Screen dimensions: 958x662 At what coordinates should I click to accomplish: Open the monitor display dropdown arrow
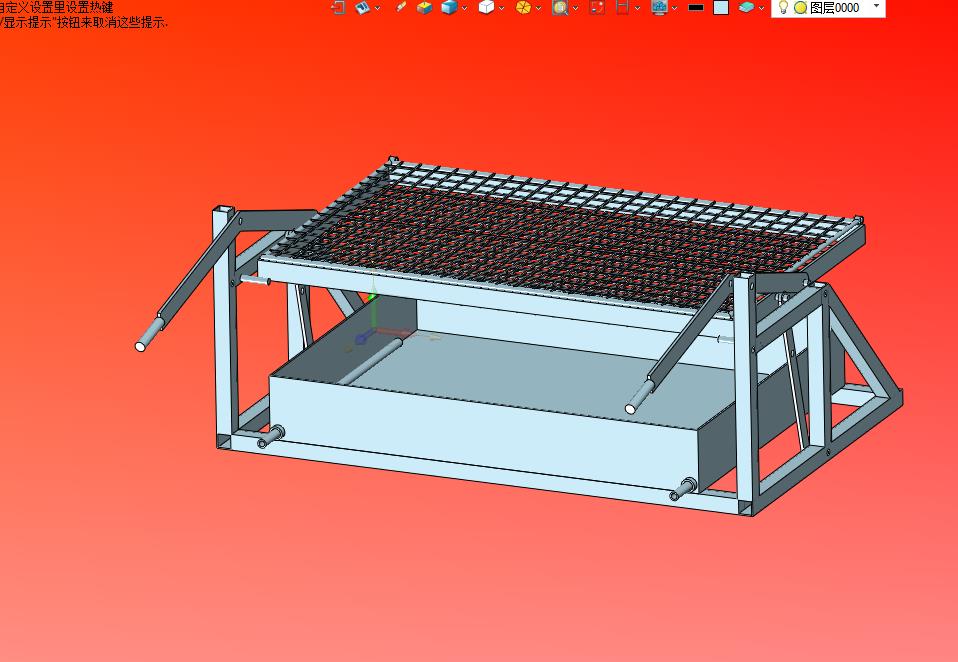point(675,8)
